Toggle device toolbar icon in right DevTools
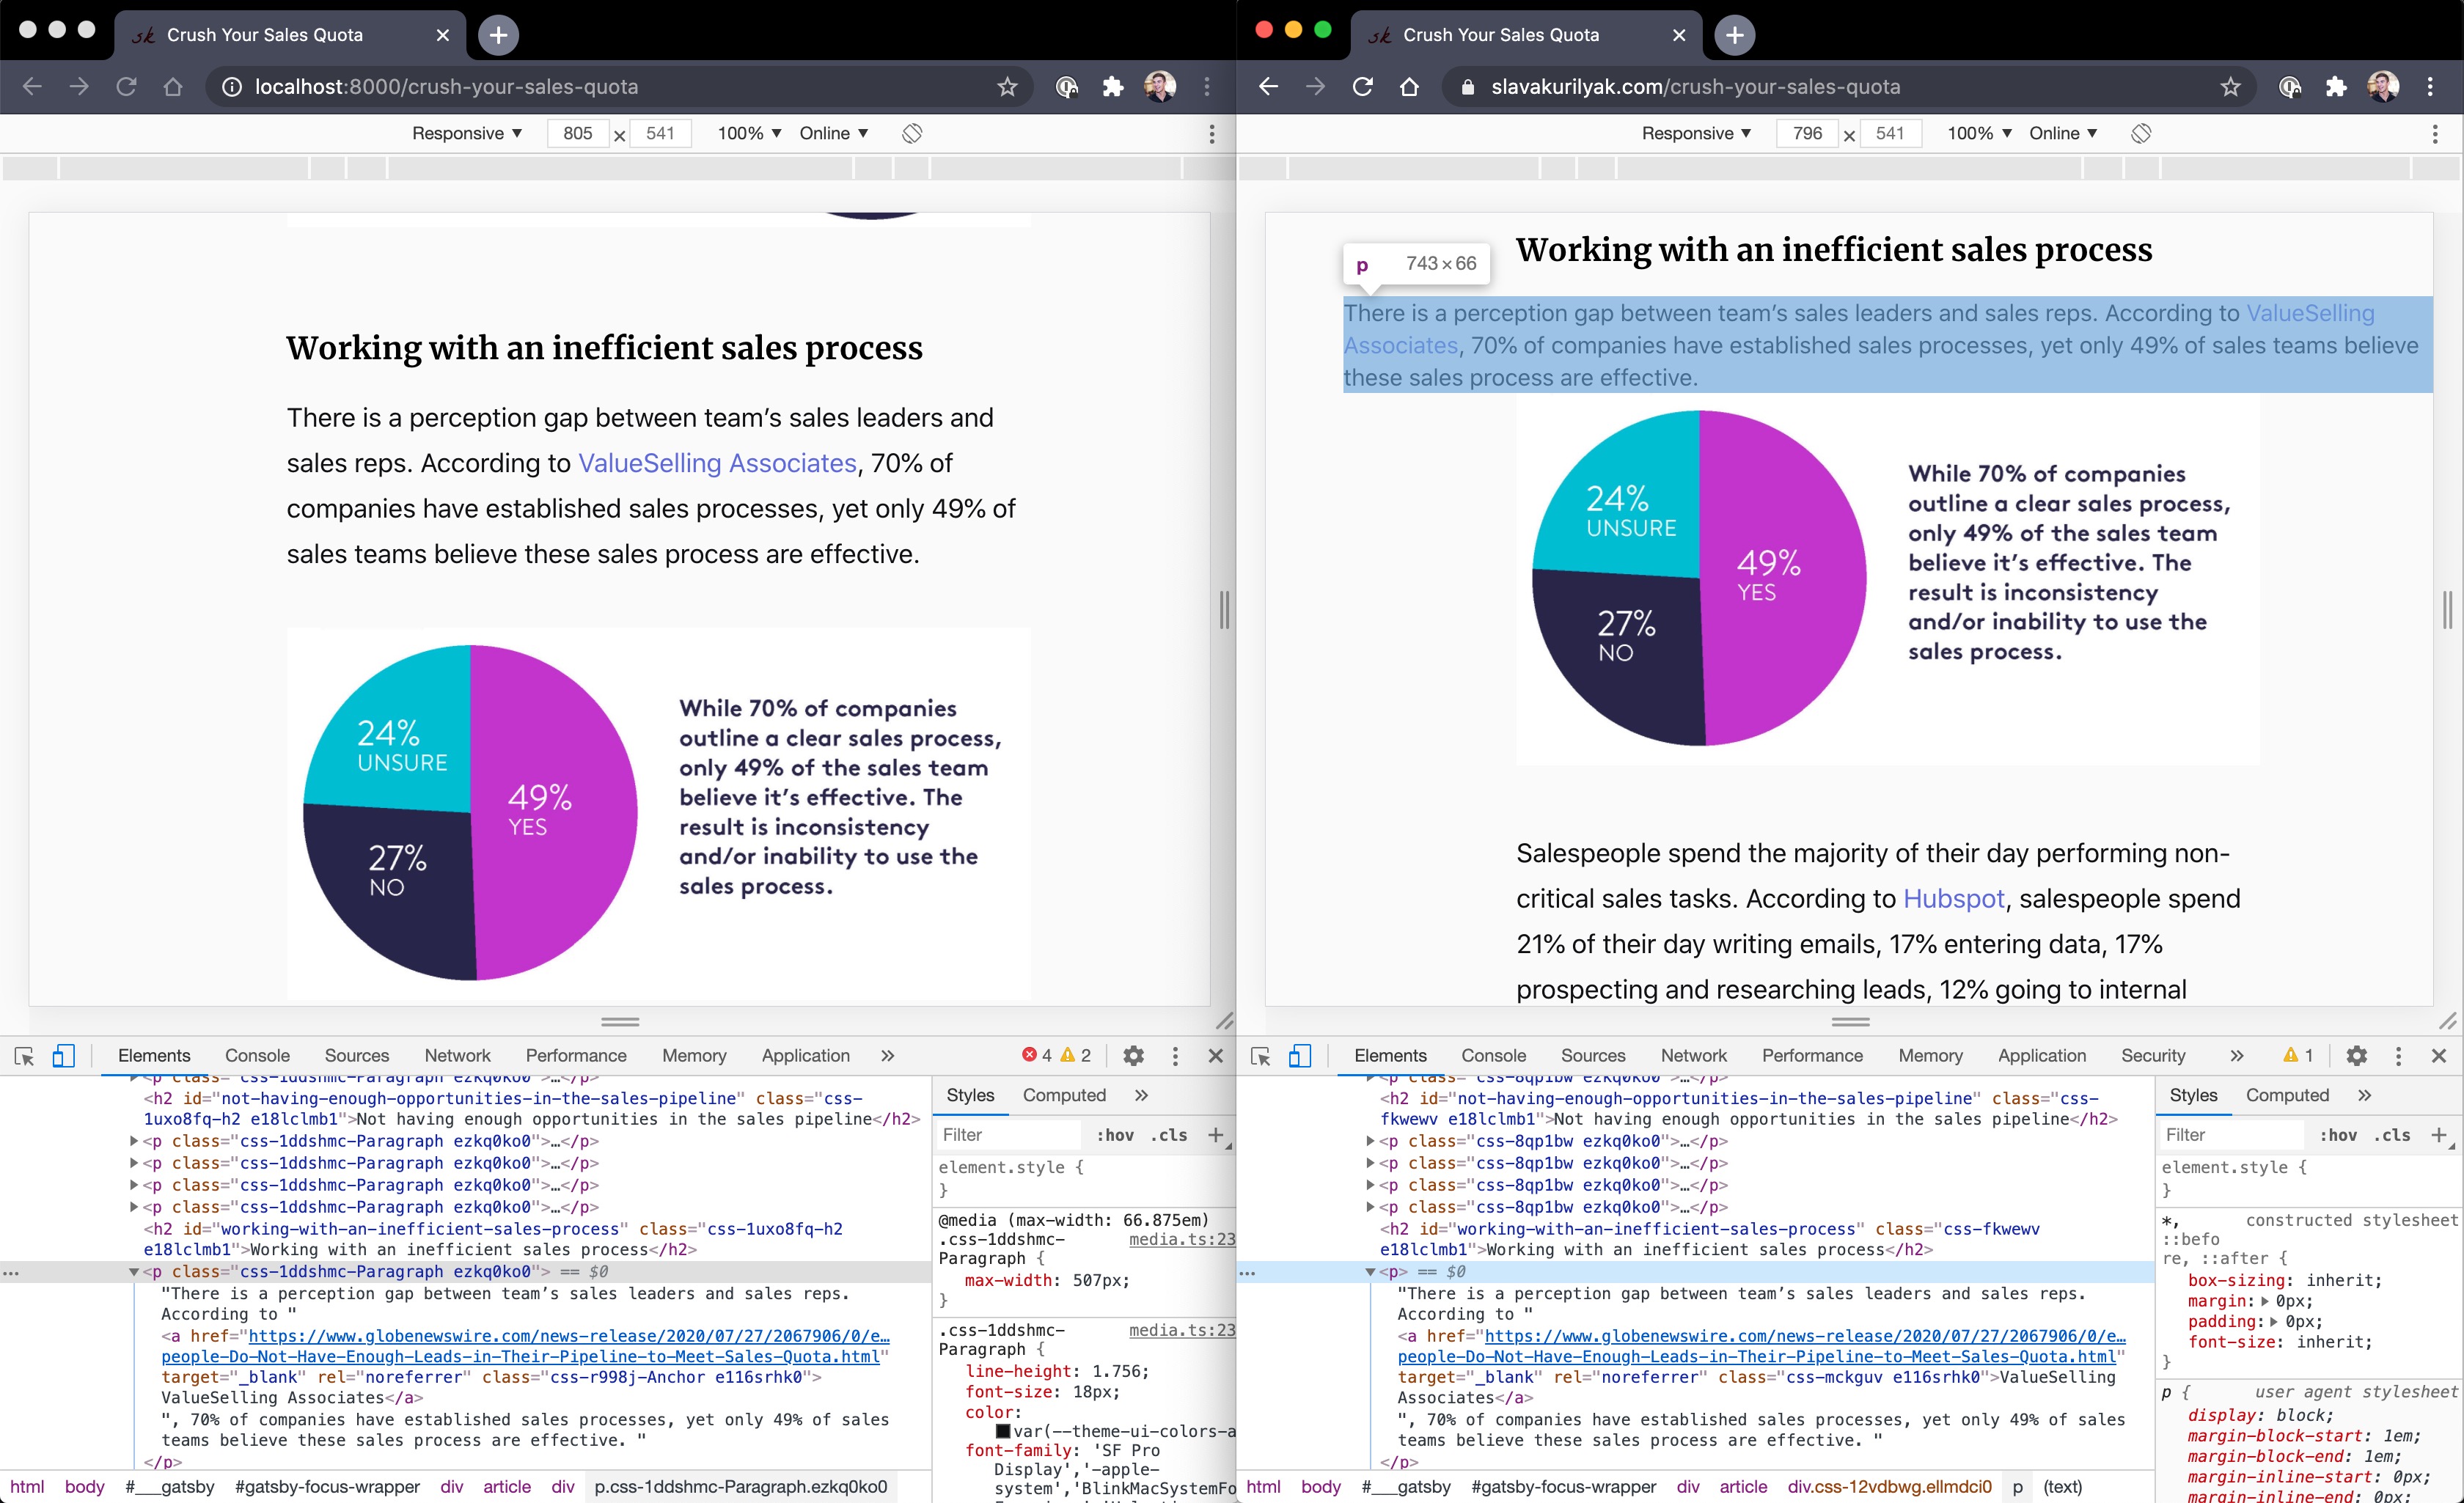This screenshot has width=2464, height=1503. point(1299,1055)
